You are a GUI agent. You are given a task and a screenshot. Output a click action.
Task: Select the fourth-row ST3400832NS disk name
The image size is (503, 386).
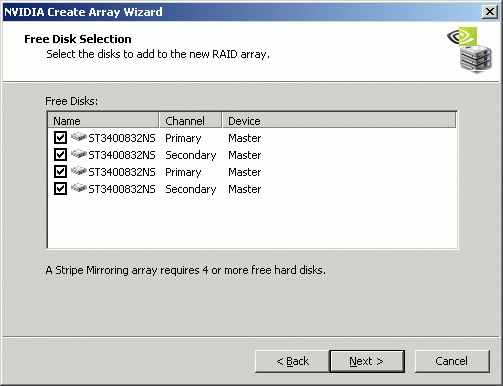point(122,189)
